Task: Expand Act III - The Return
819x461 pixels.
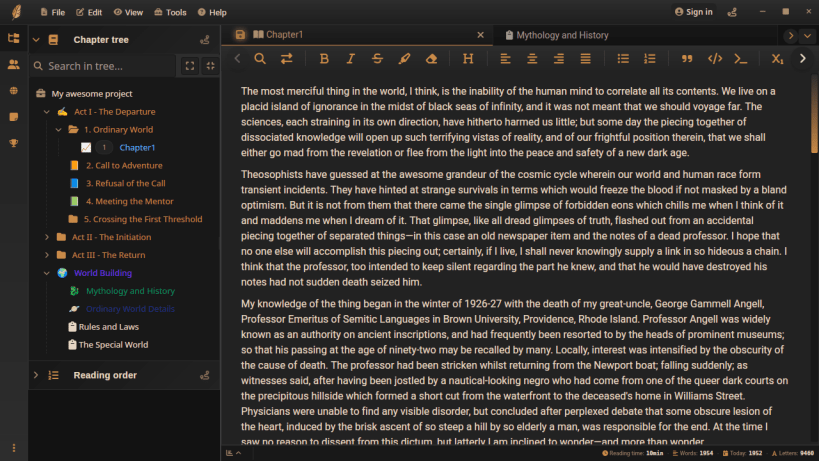Action: 46,255
